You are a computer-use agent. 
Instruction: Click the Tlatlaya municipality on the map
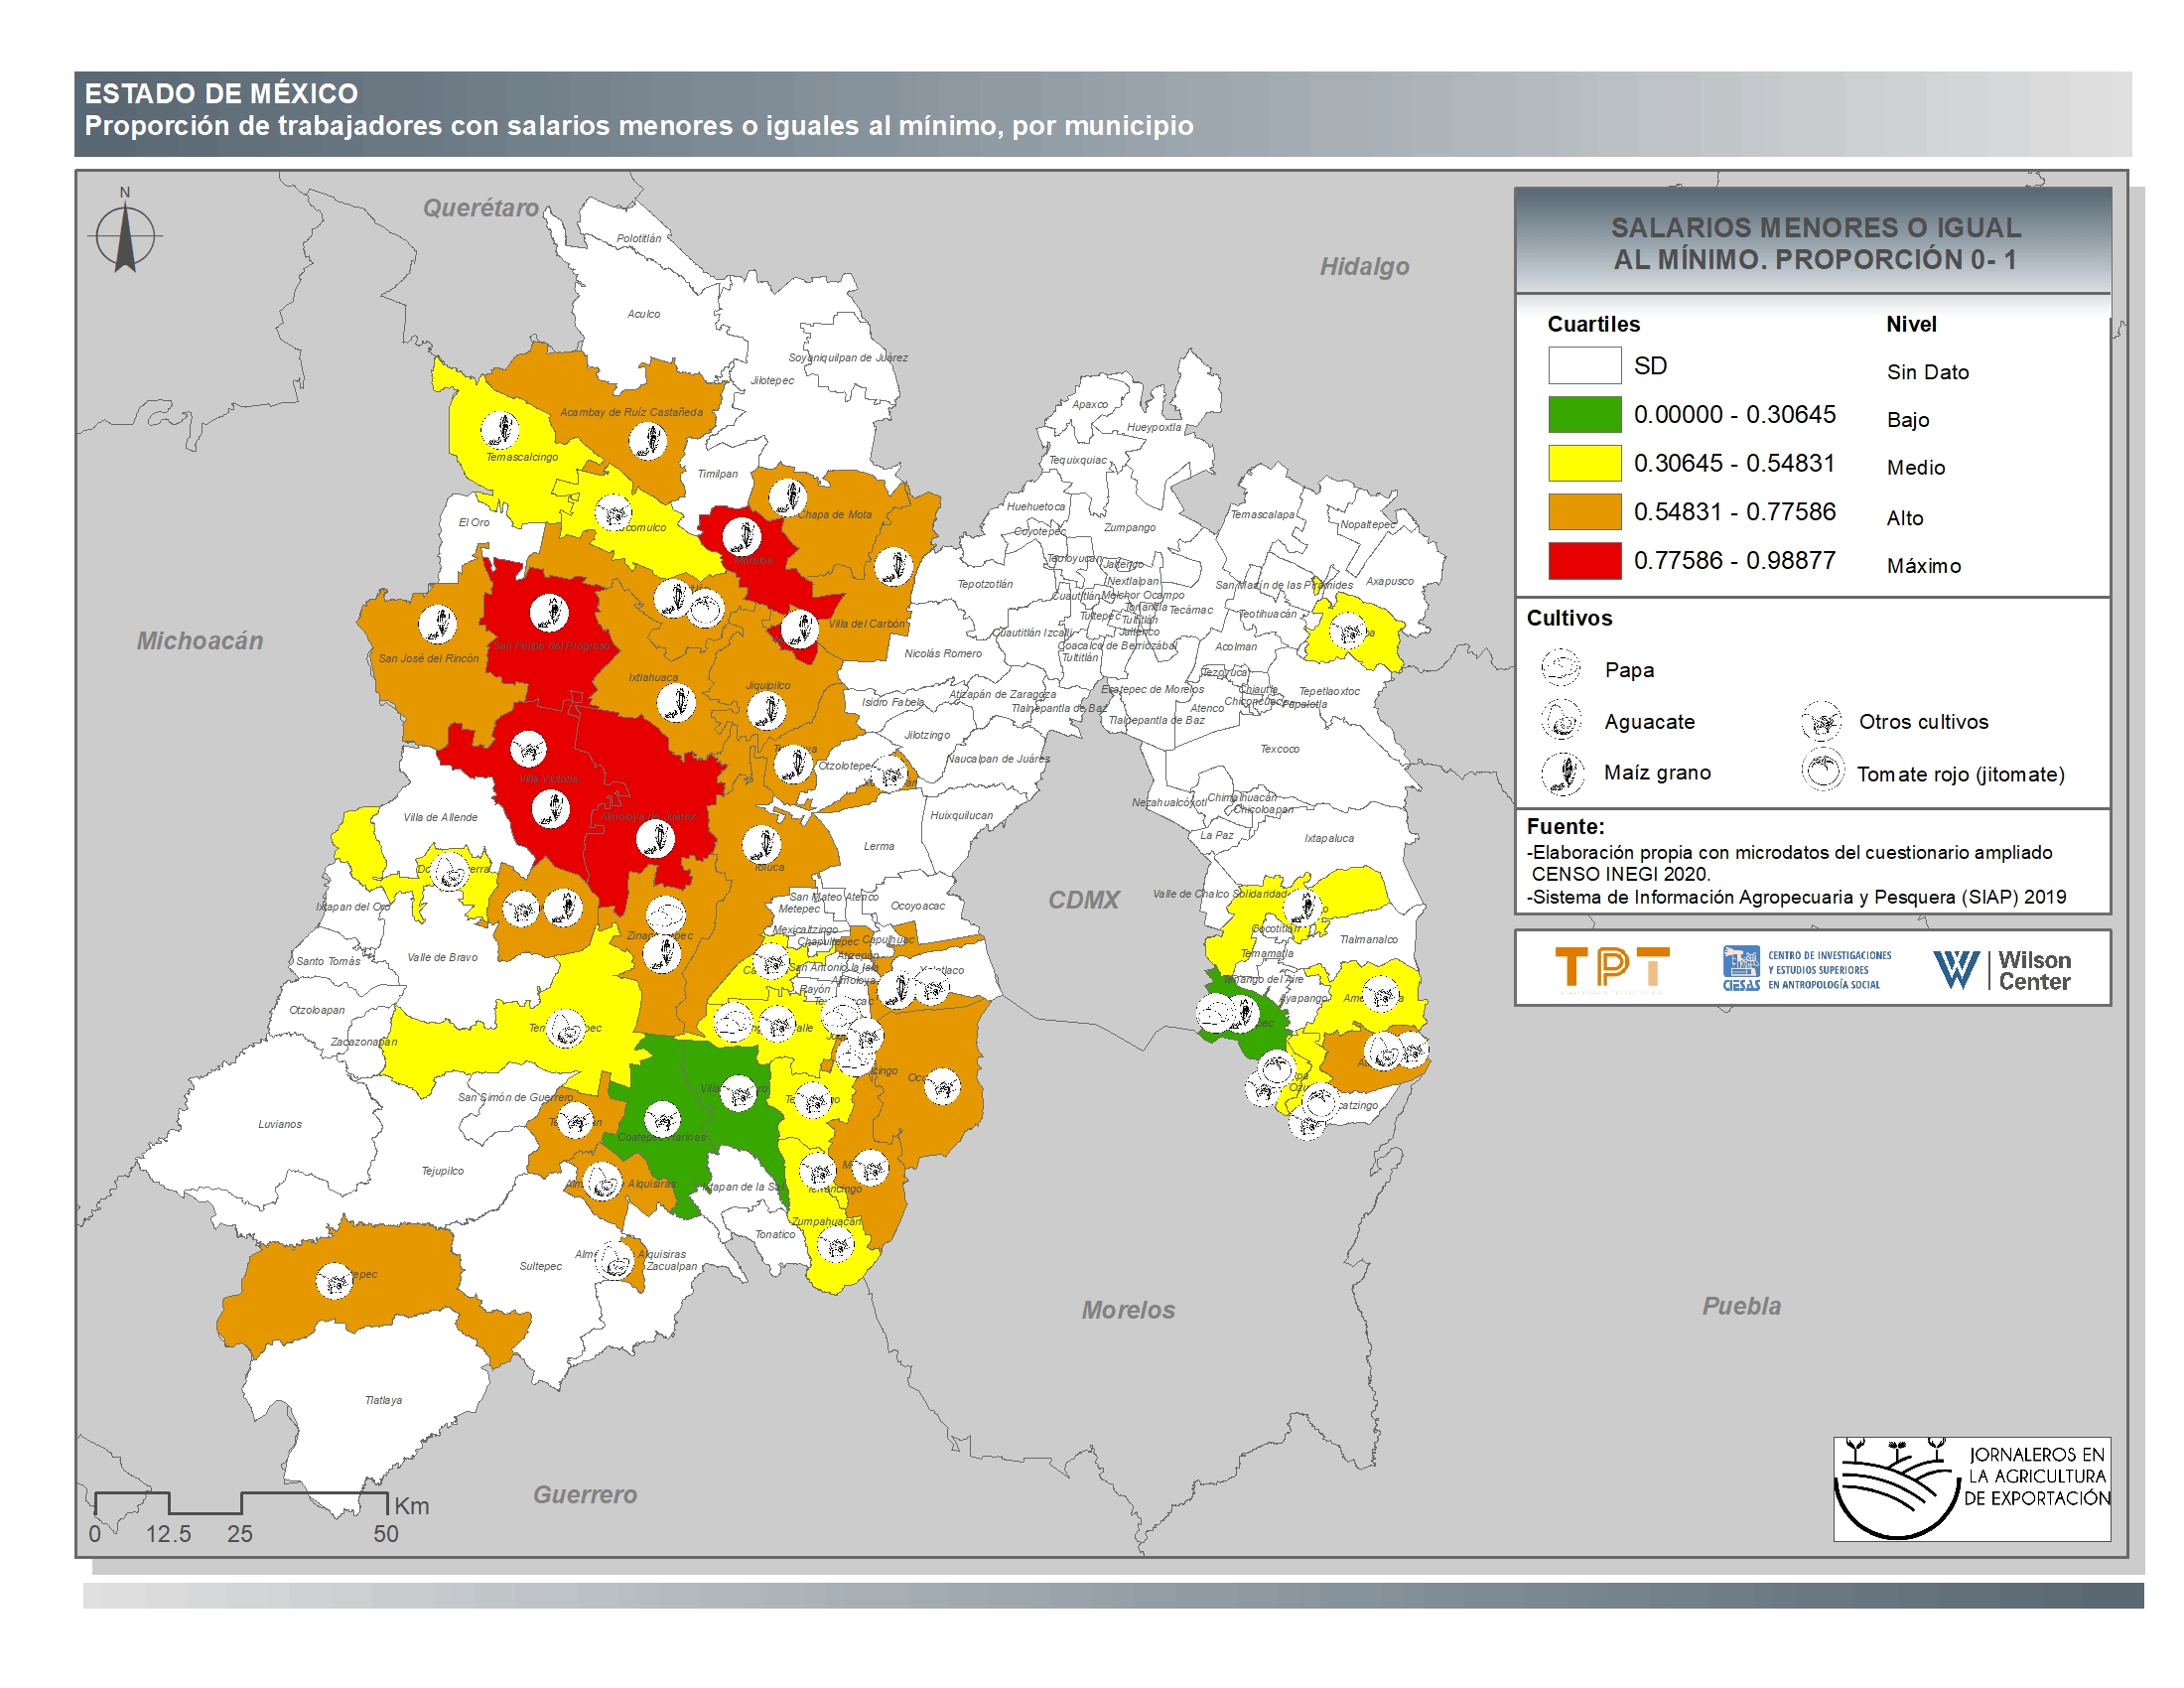pyautogui.click(x=383, y=1400)
